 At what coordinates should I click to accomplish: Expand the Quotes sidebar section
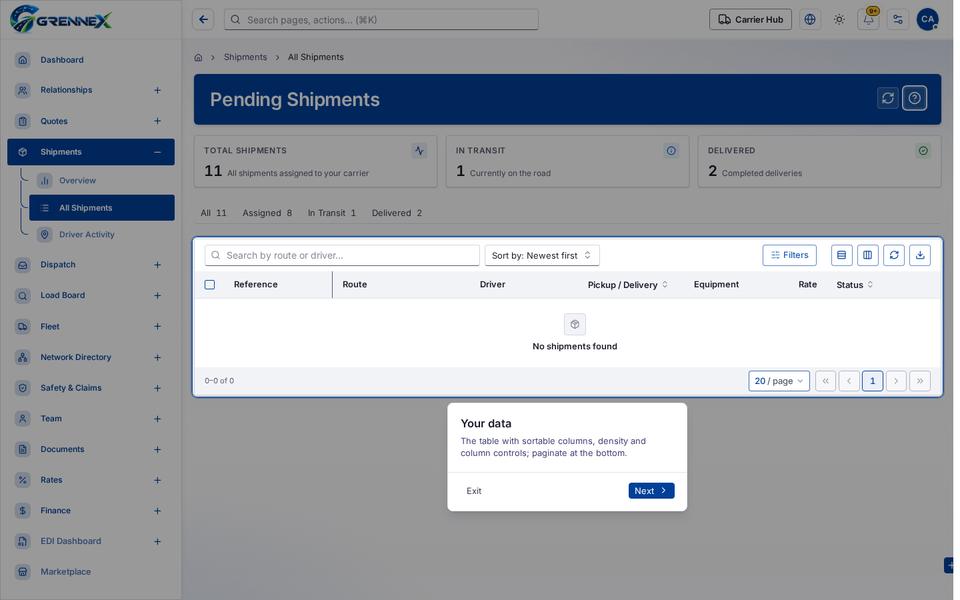[x=157, y=121]
